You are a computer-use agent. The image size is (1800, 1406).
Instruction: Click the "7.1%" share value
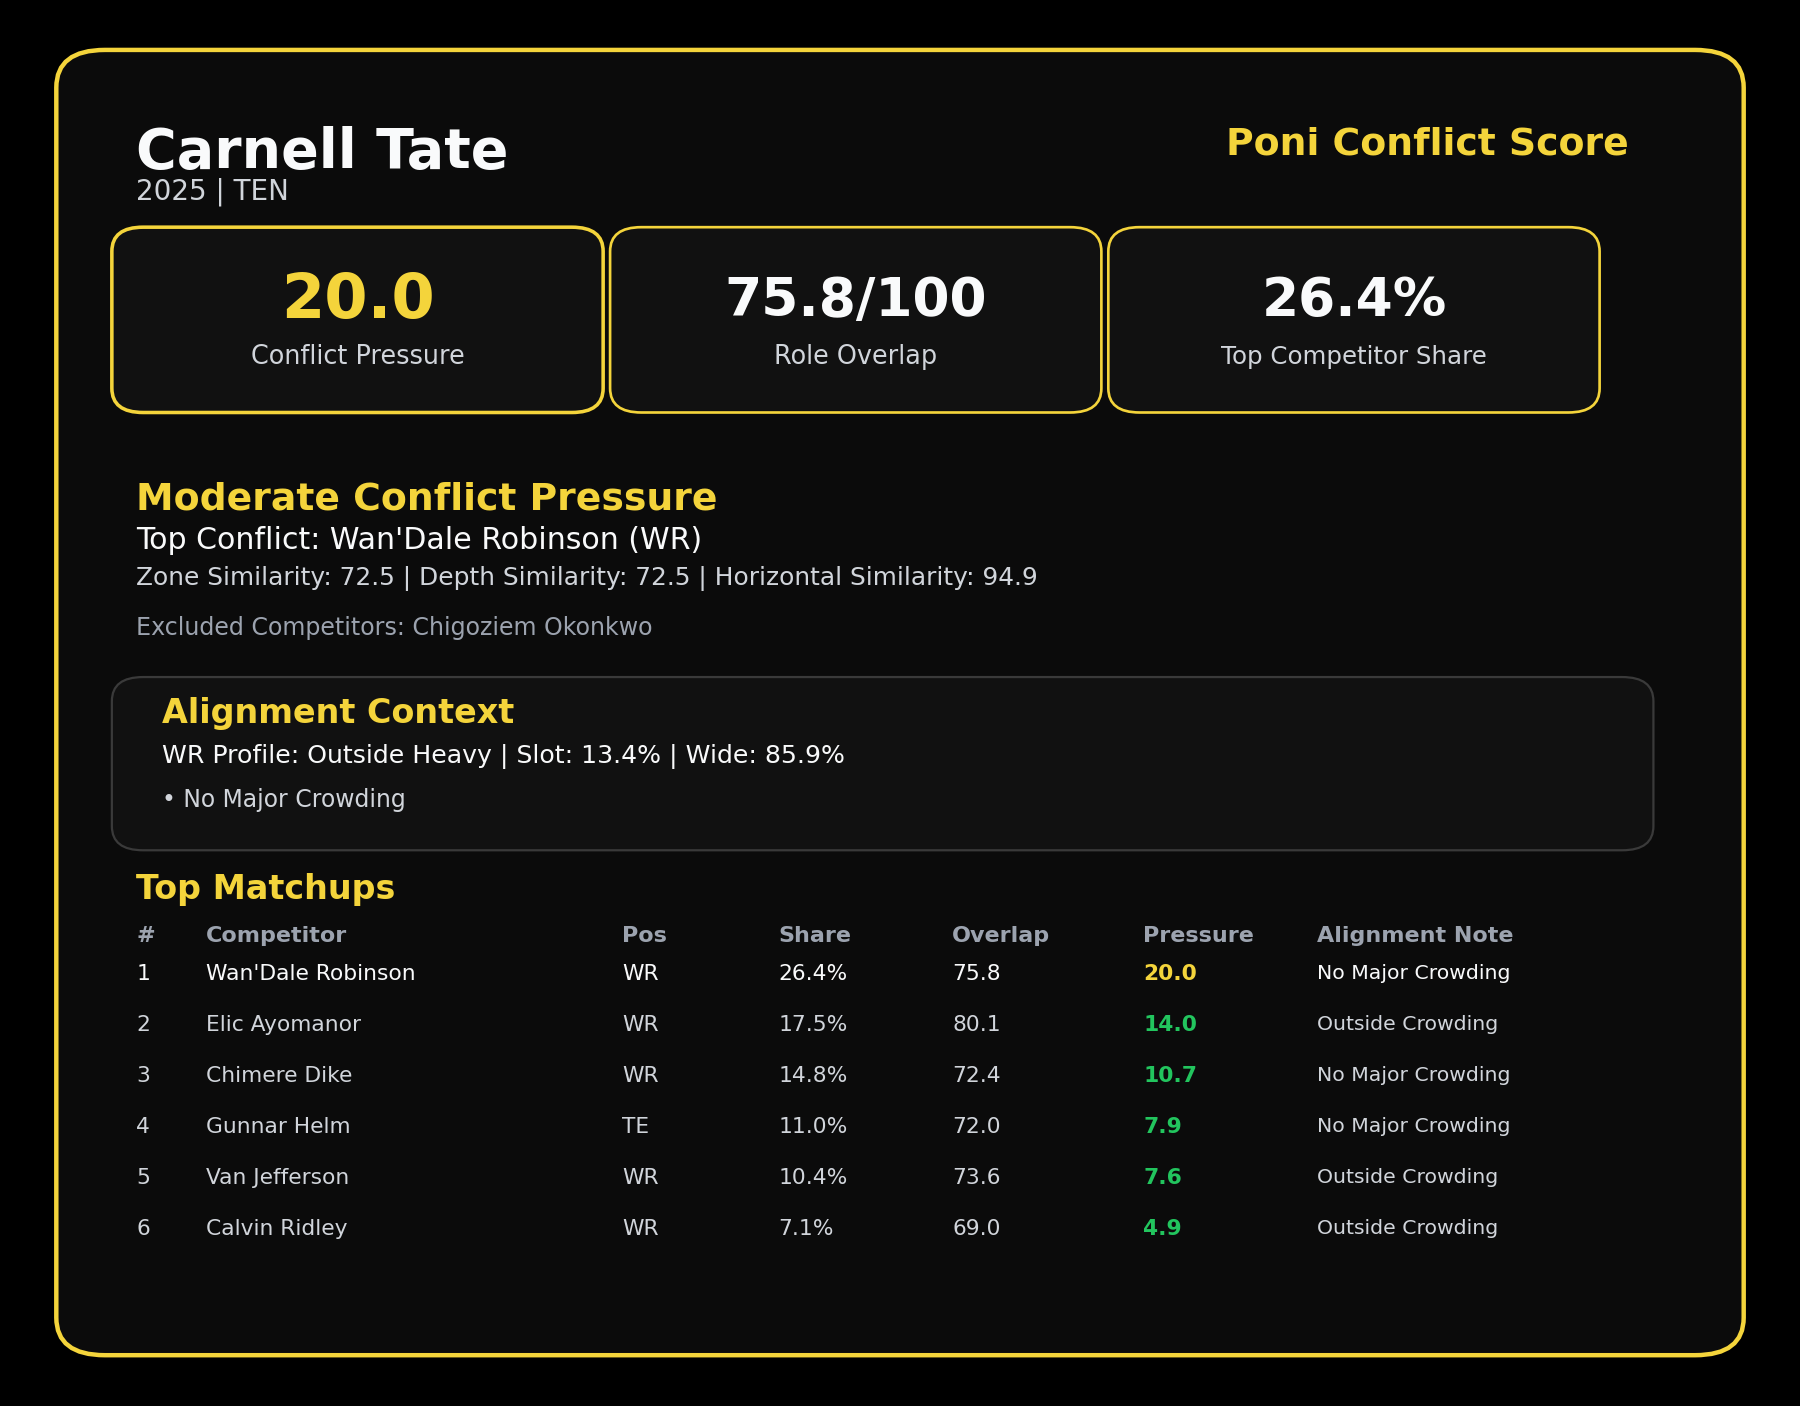pyautogui.click(x=806, y=1228)
